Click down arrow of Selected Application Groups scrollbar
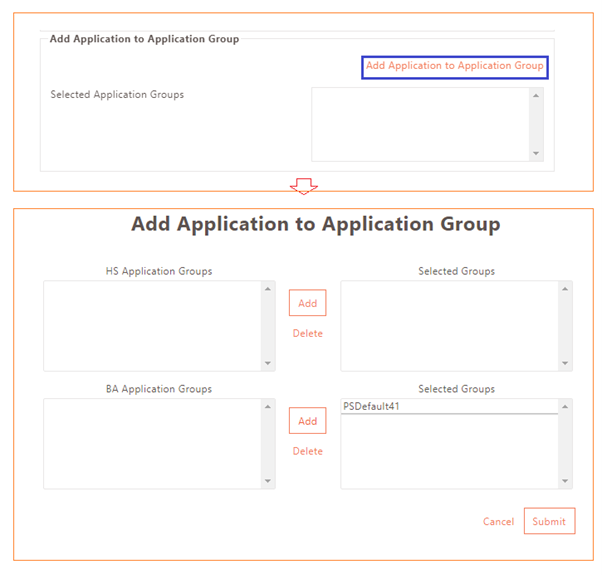 (x=536, y=154)
